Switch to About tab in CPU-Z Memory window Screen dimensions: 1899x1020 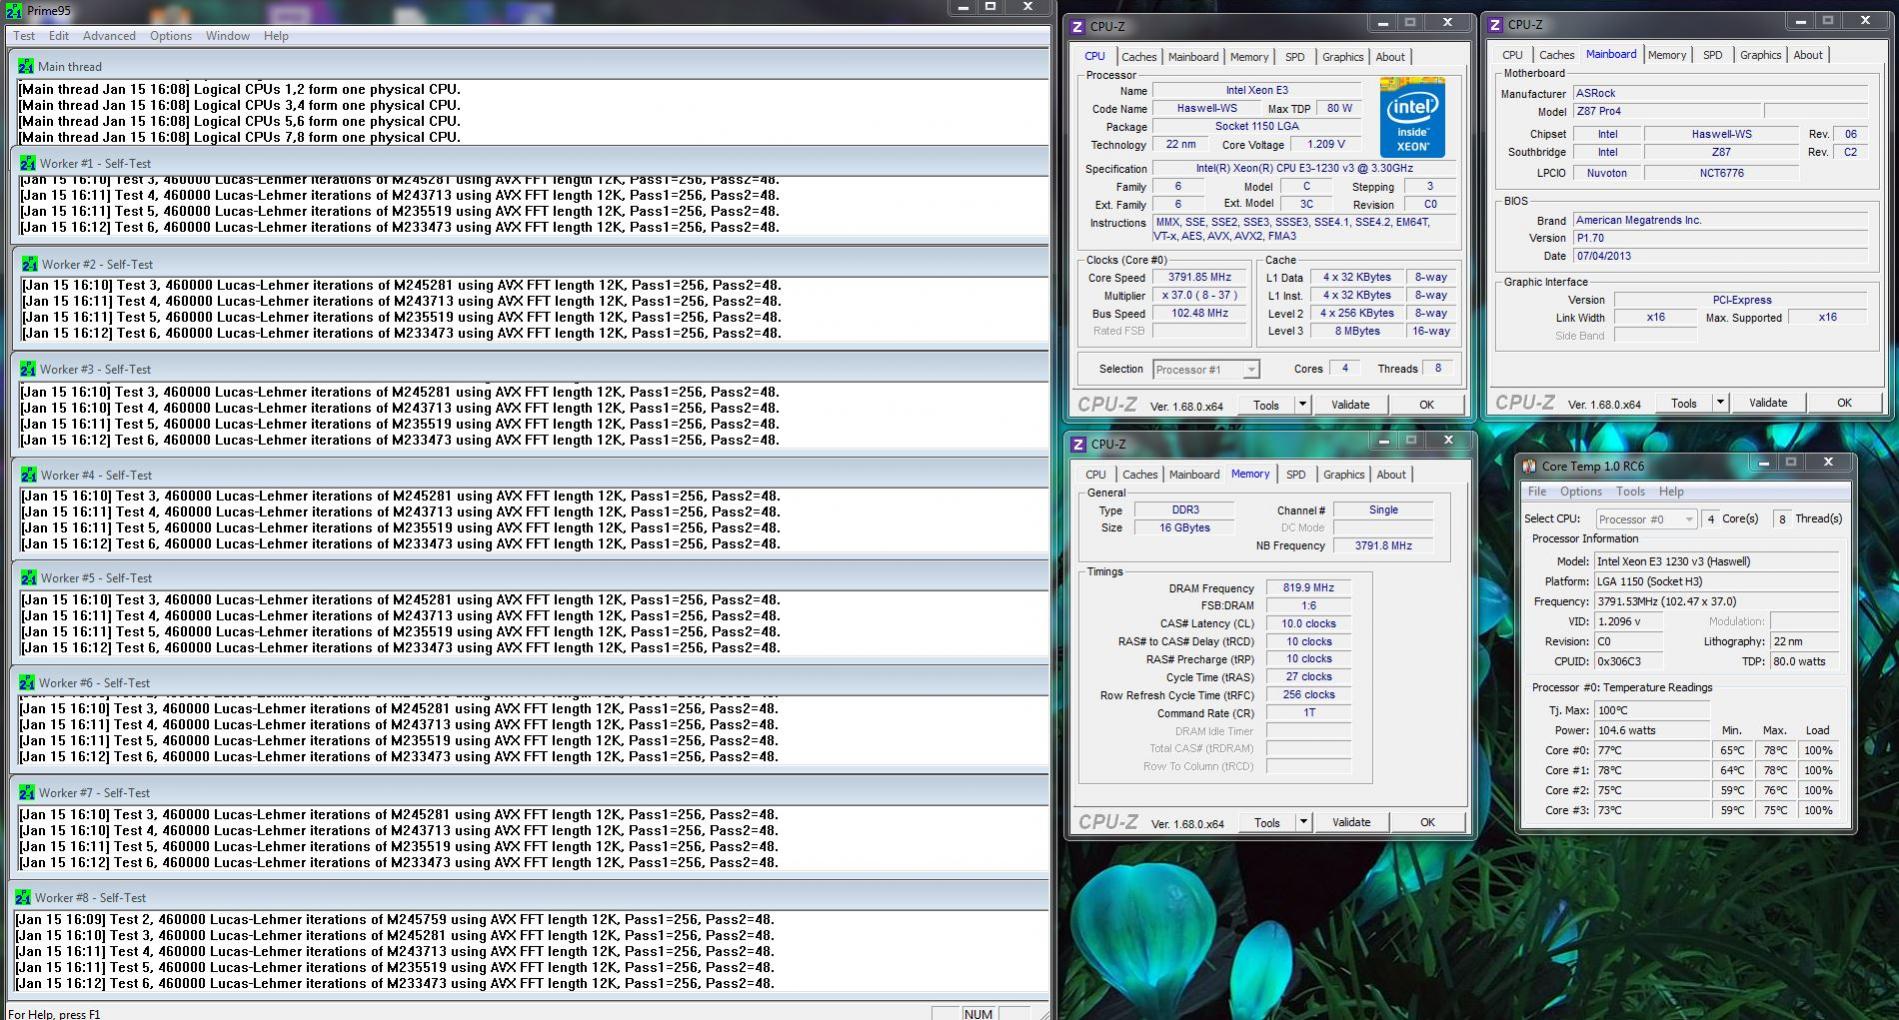1391,475
